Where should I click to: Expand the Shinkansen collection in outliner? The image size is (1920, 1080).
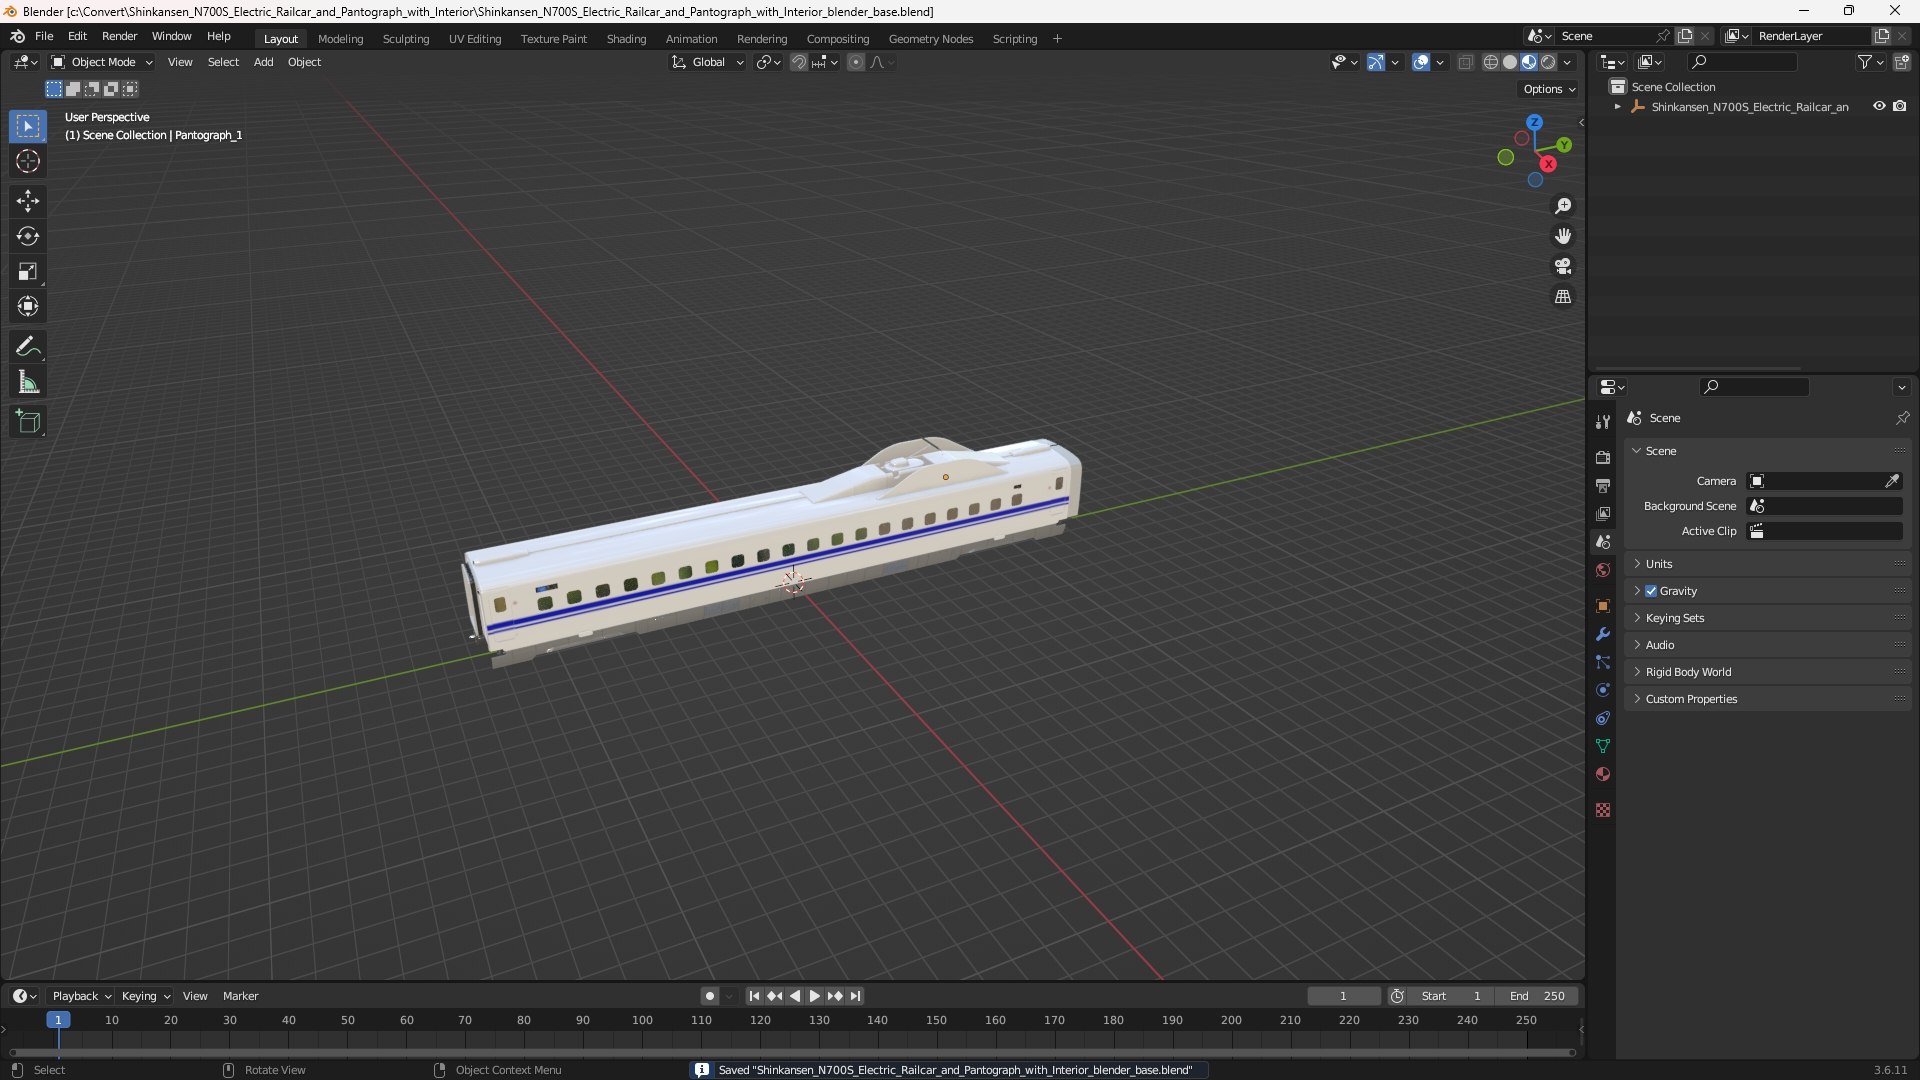pyautogui.click(x=1617, y=106)
